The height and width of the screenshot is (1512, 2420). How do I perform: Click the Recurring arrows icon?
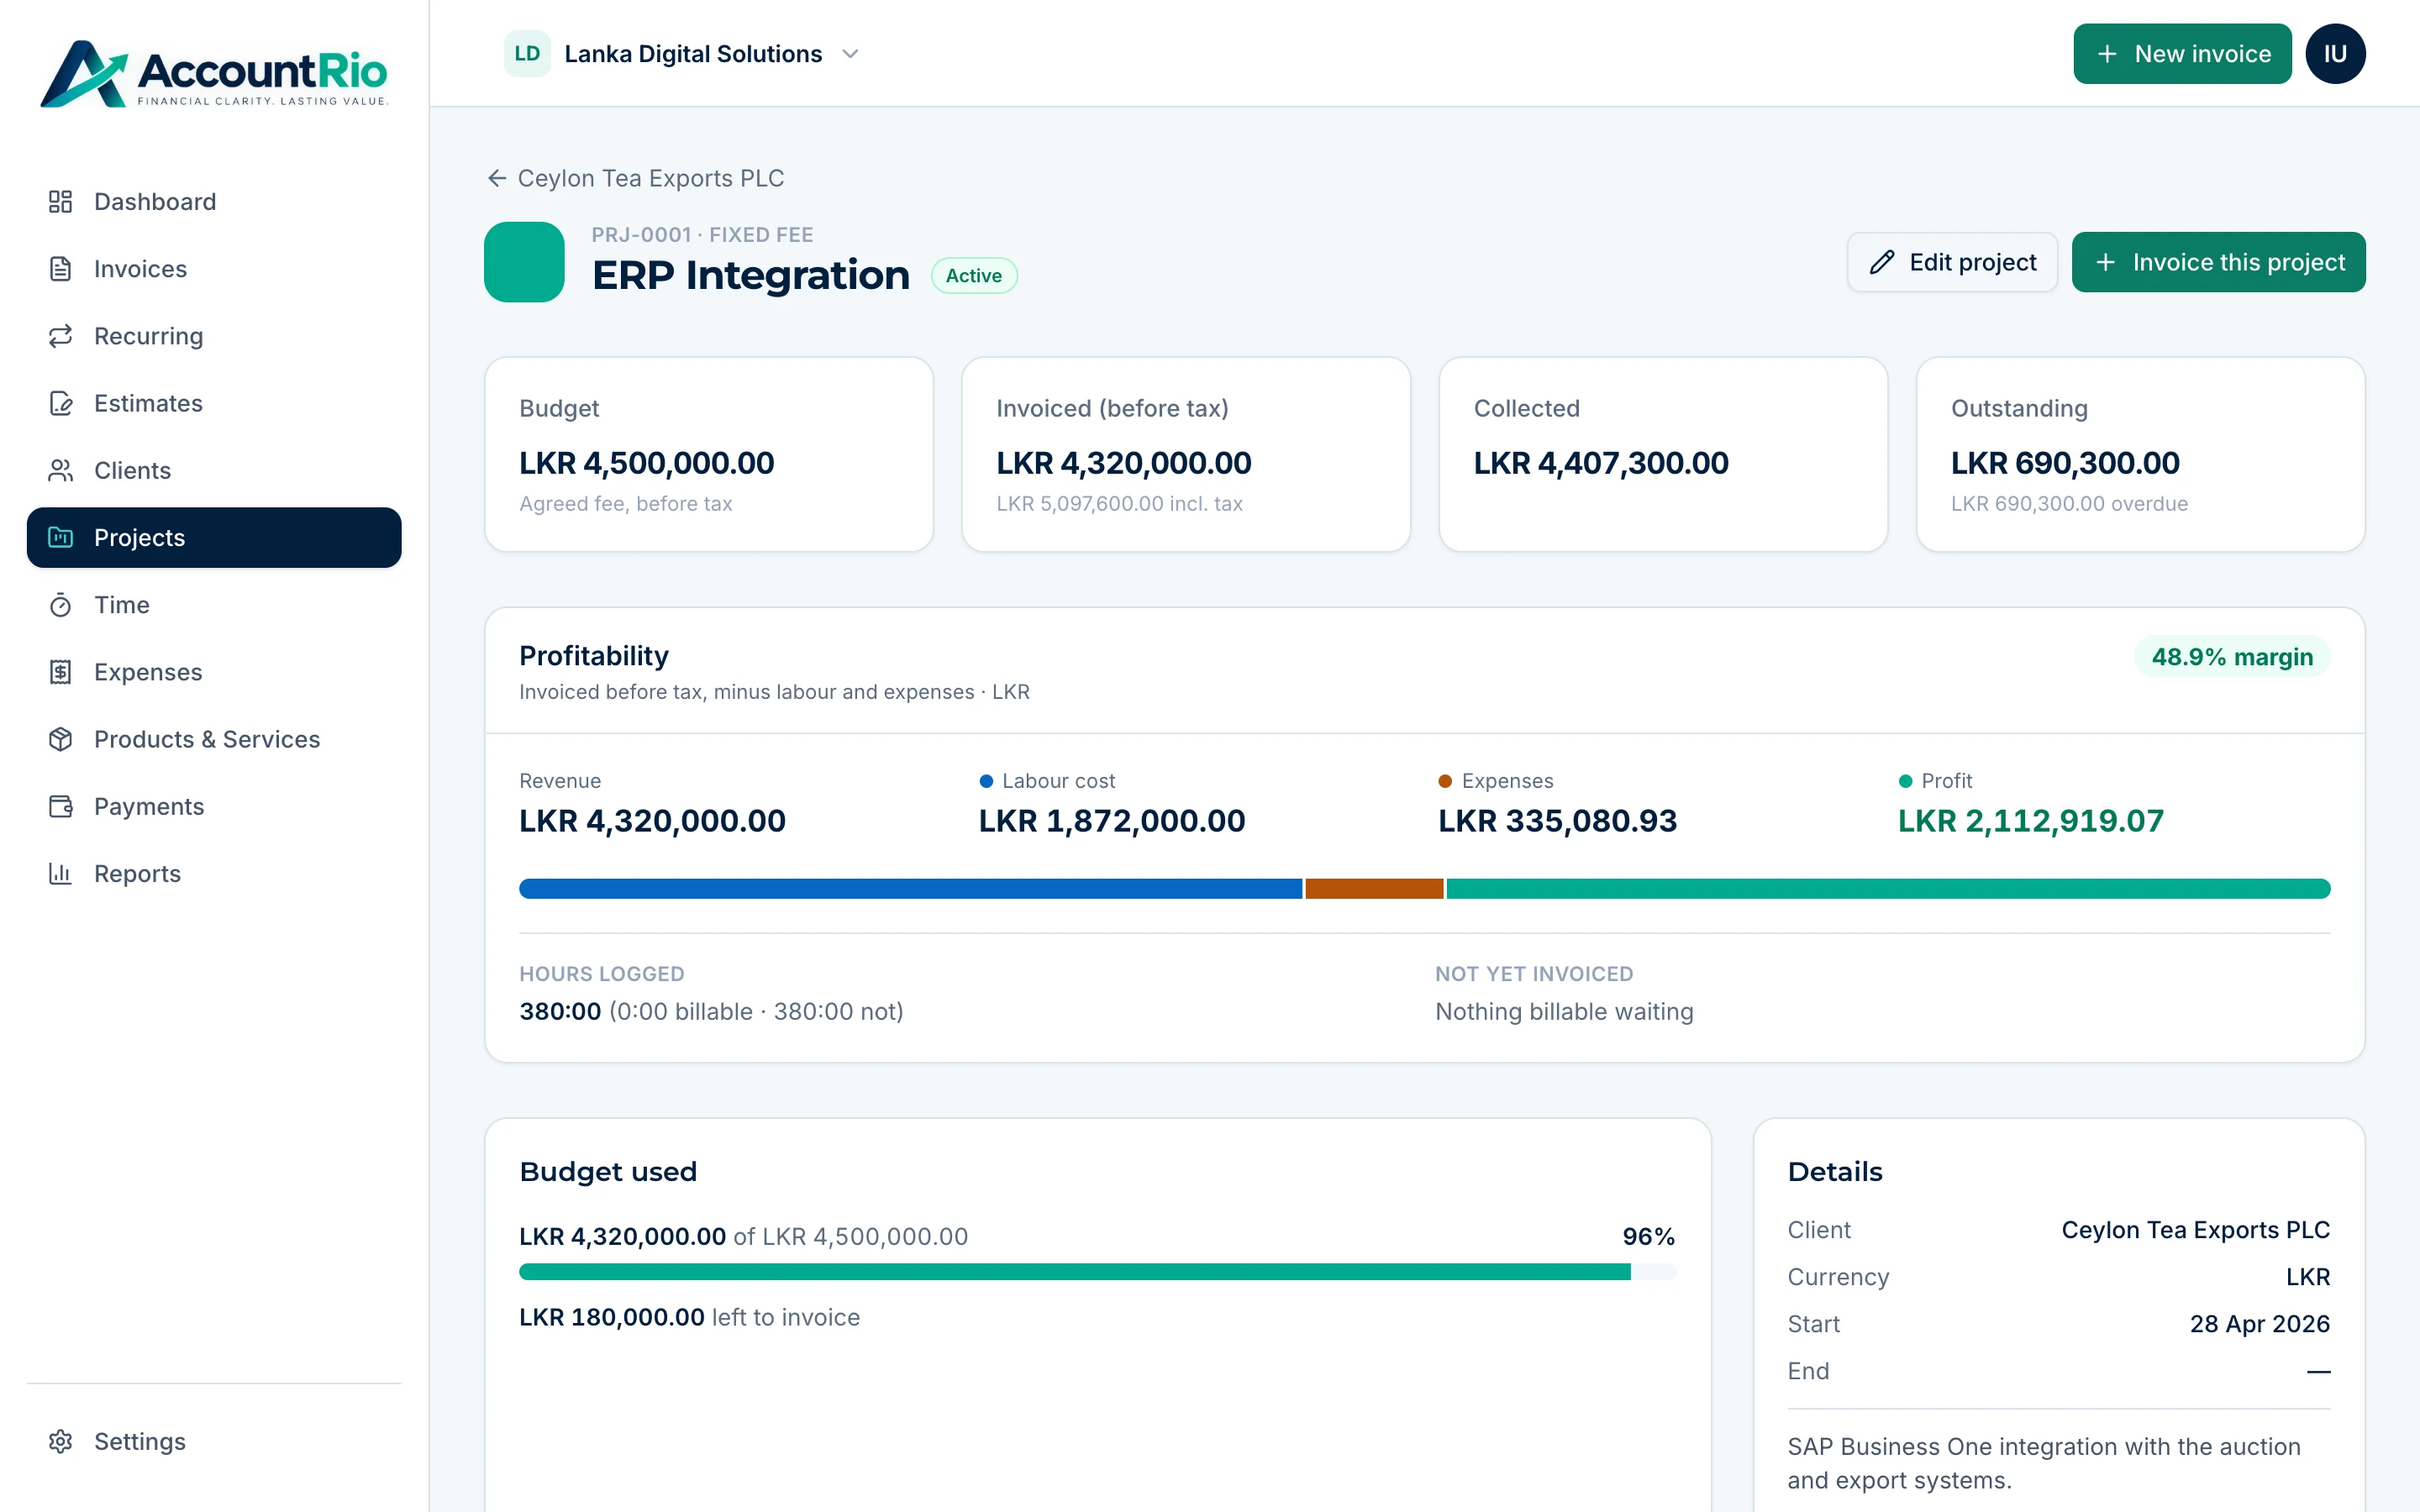(x=60, y=336)
